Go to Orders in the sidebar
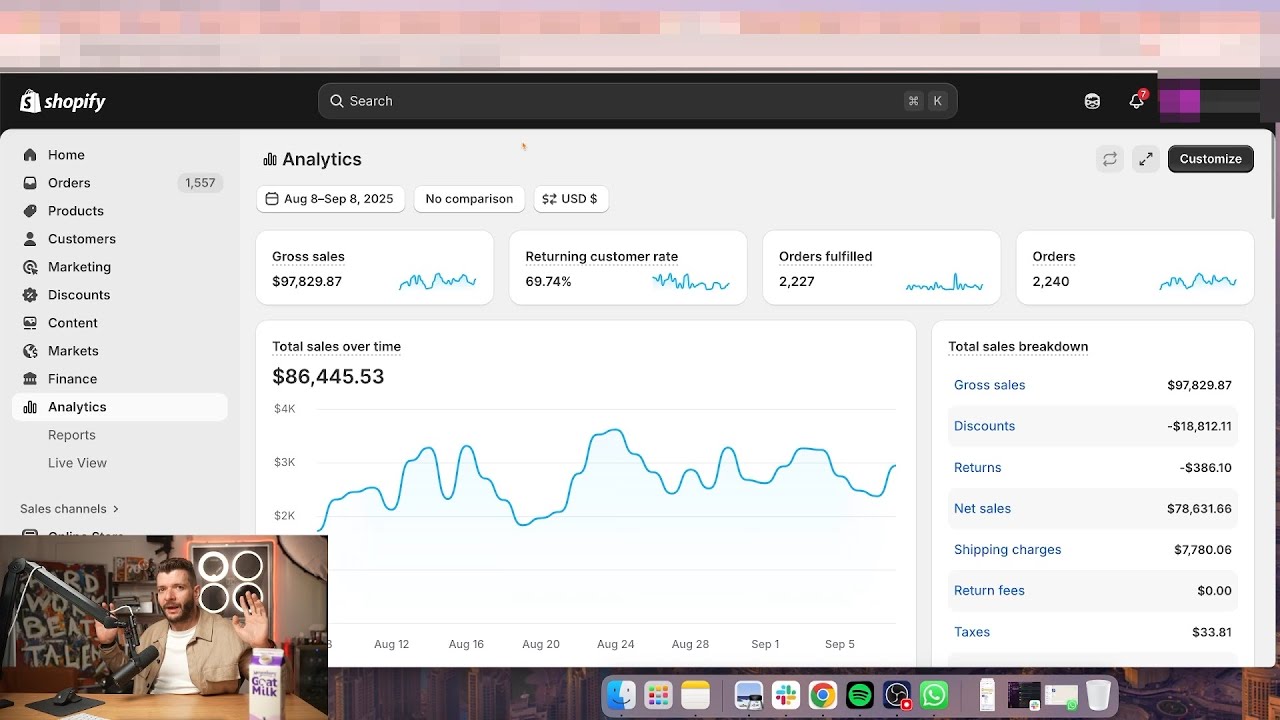This screenshot has width=1280, height=720. [x=69, y=183]
